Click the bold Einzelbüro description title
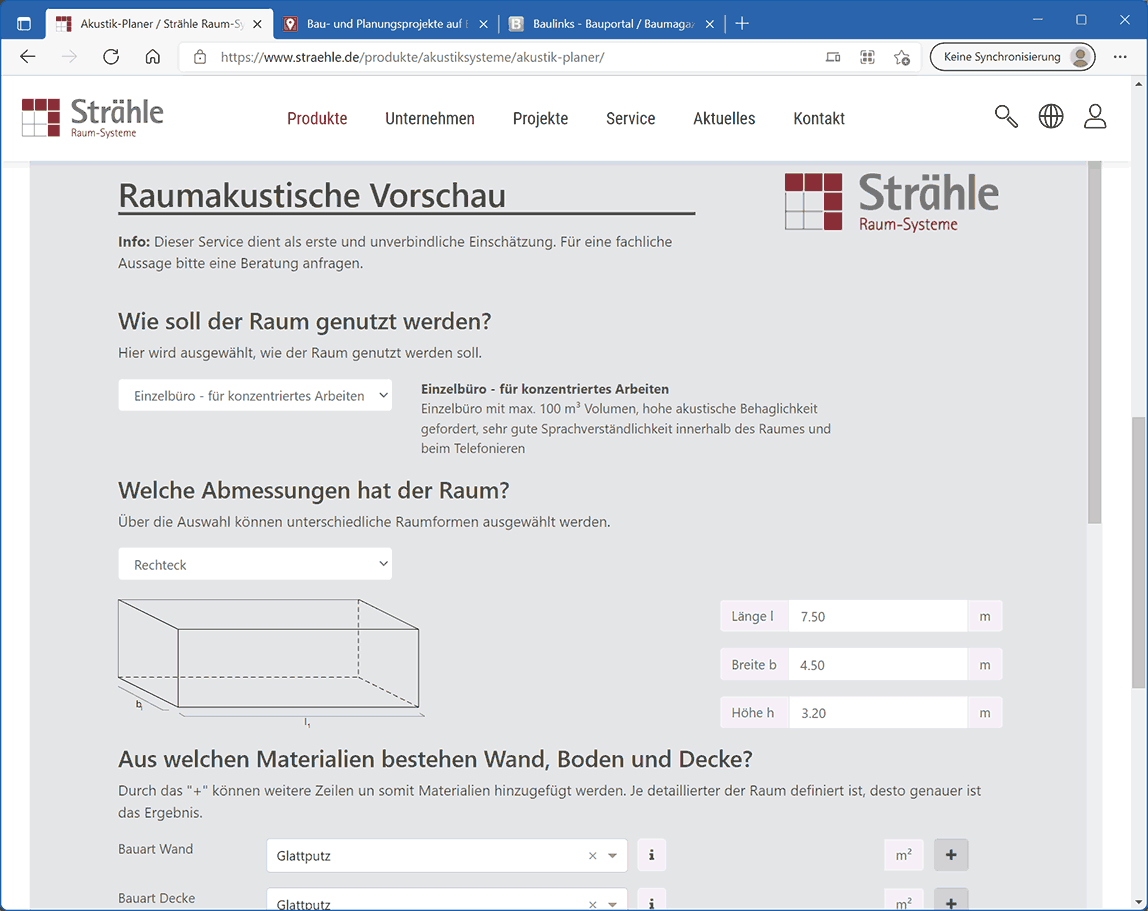The height and width of the screenshot is (911, 1148). pyautogui.click(x=545, y=389)
